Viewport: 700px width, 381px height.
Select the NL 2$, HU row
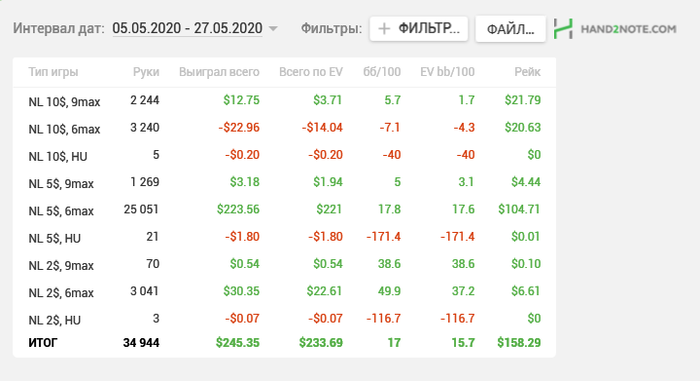point(284,318)
